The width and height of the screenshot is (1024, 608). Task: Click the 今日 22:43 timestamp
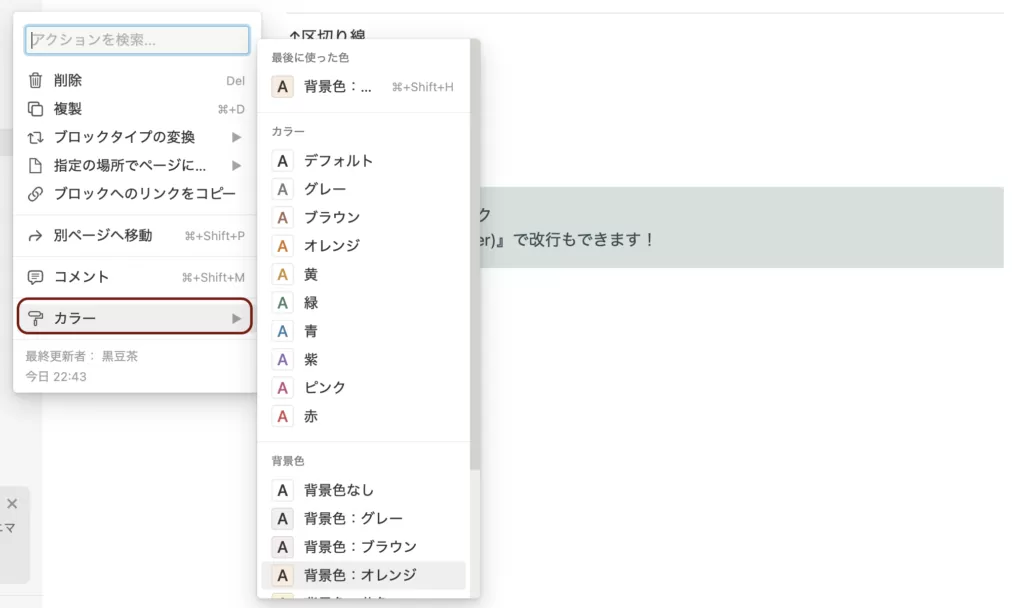pos(56,376)
